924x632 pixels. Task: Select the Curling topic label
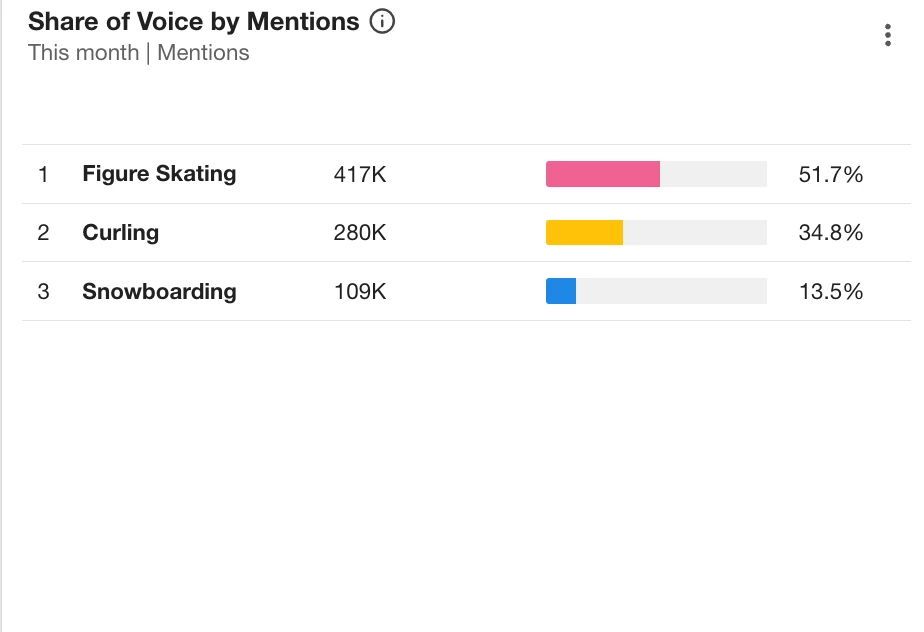120,233
